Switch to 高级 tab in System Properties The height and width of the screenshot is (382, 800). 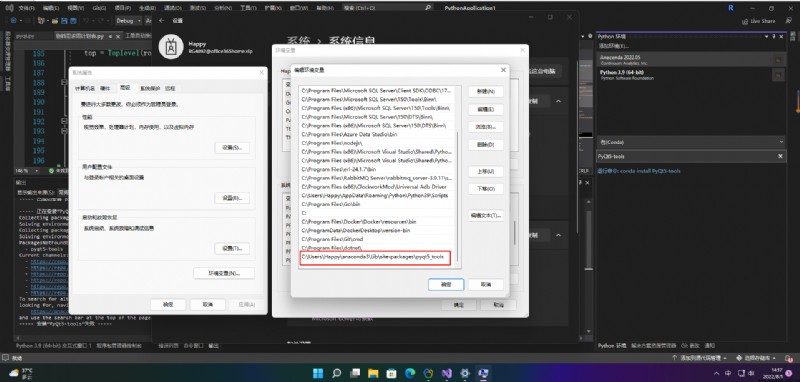pos(126,88)
